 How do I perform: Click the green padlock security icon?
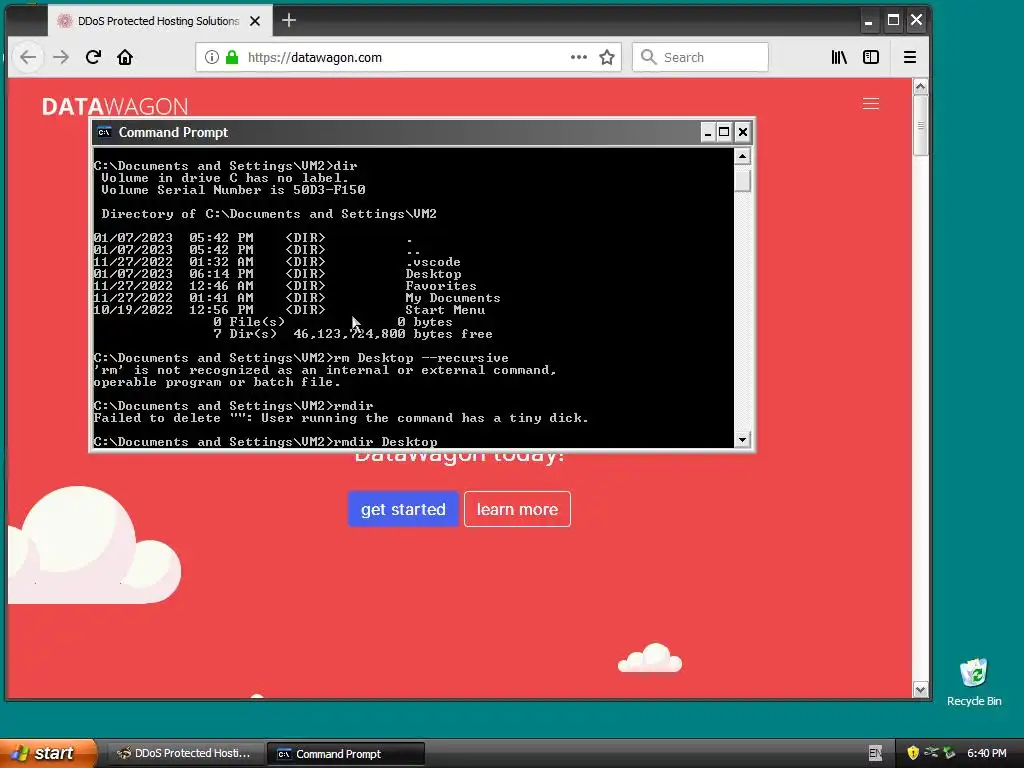232,57
